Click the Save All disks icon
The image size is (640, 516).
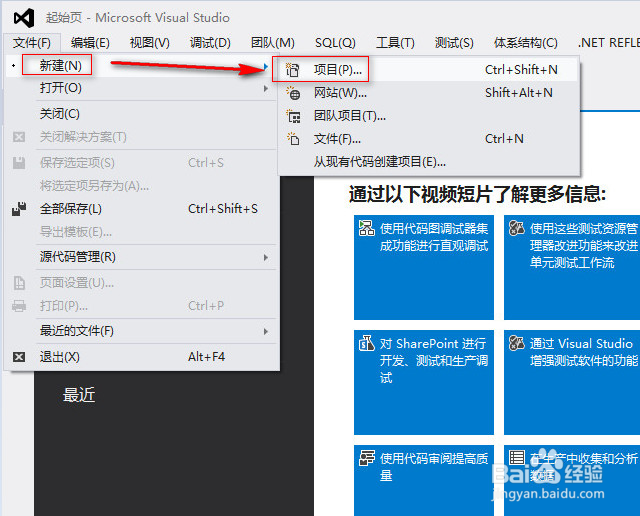click(x=19, y=209)
